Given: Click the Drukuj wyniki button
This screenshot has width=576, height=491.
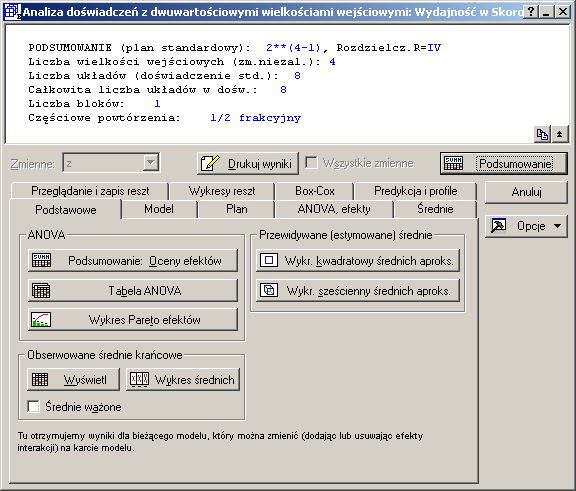Looking at the screenshot, I should (x=248, y=163).
